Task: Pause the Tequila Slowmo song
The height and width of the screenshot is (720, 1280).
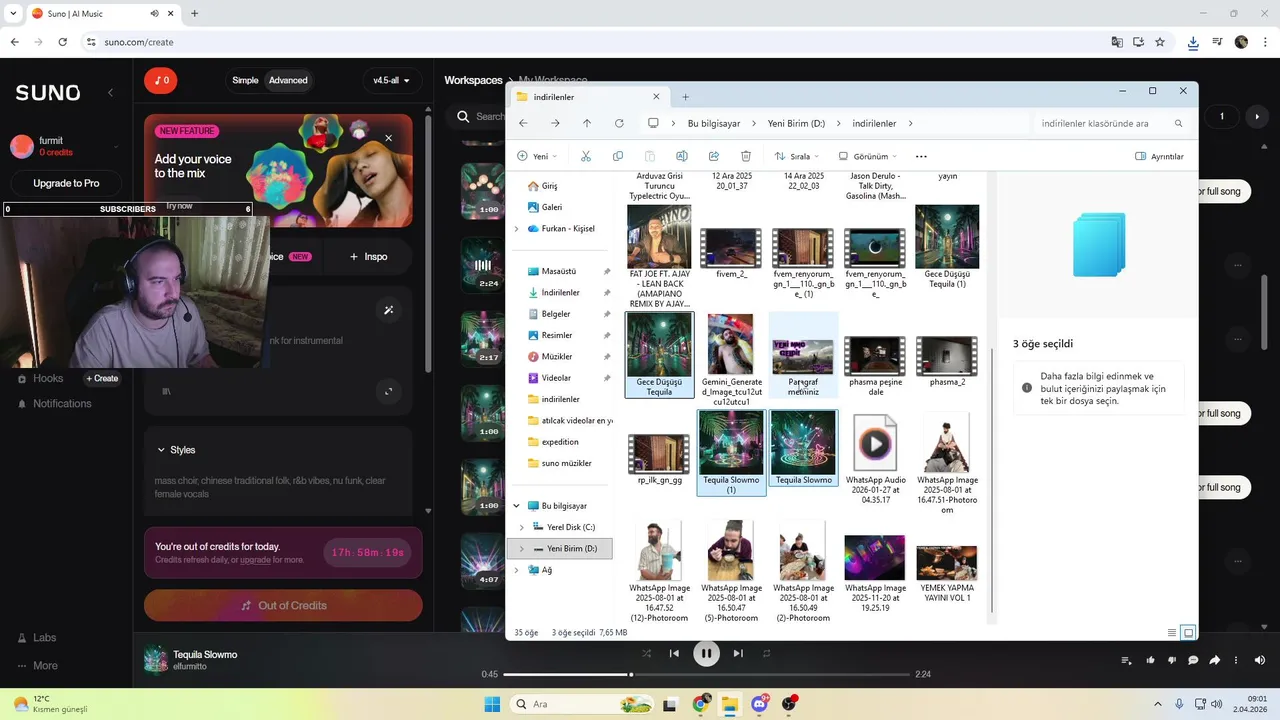Action: click(x=706, y=653)
